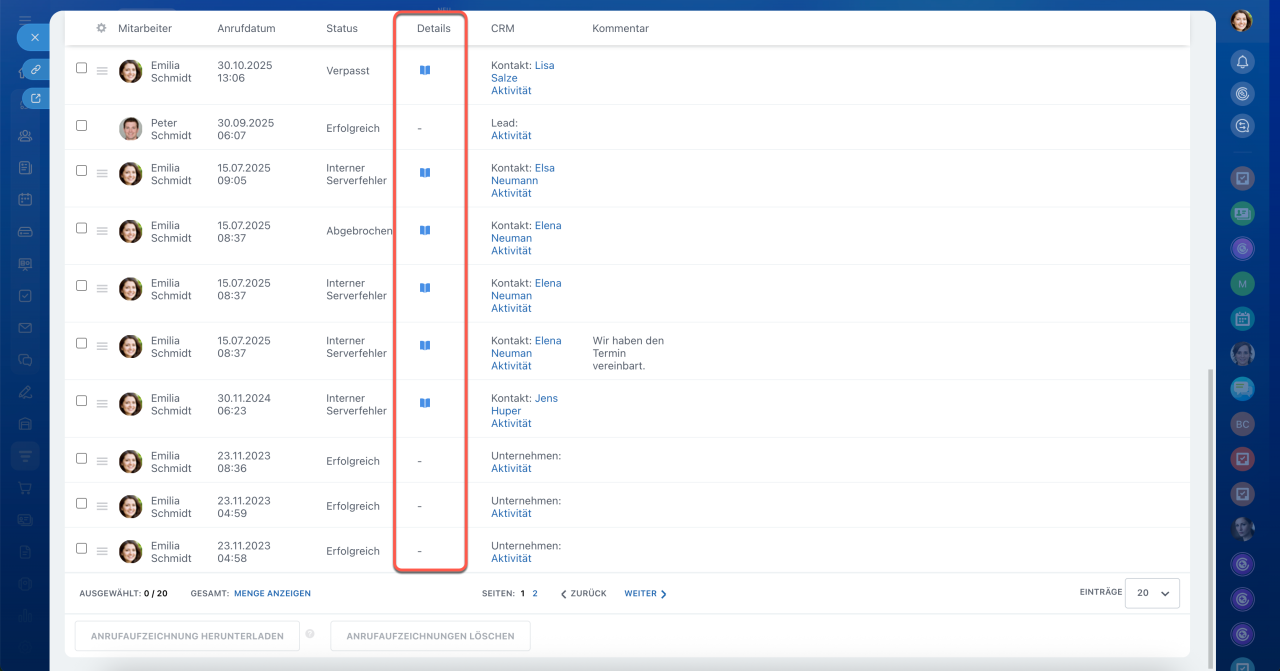The height and width of the screenshot is (671, 1280).
Task: Tick checkbox for 30.11.2024 call row
Action: click(x=82, y=401)
